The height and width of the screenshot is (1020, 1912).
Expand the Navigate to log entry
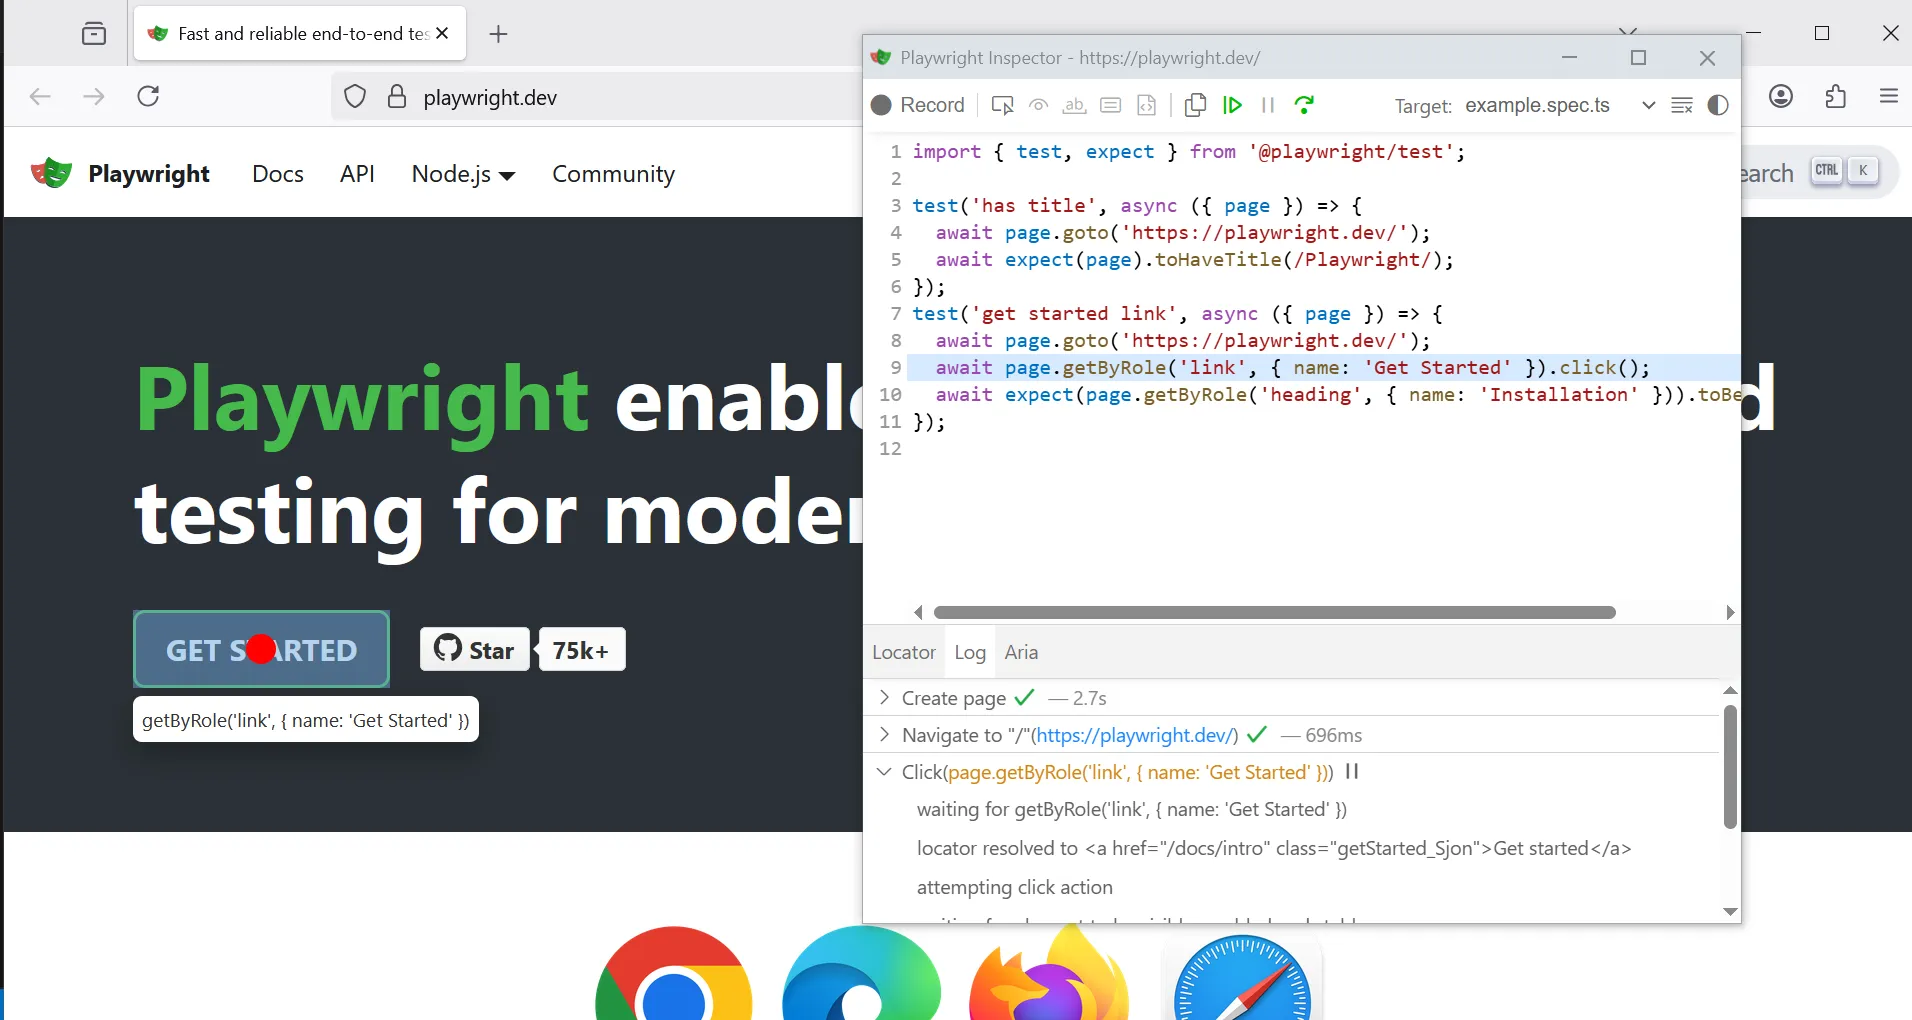click(884, 734)
